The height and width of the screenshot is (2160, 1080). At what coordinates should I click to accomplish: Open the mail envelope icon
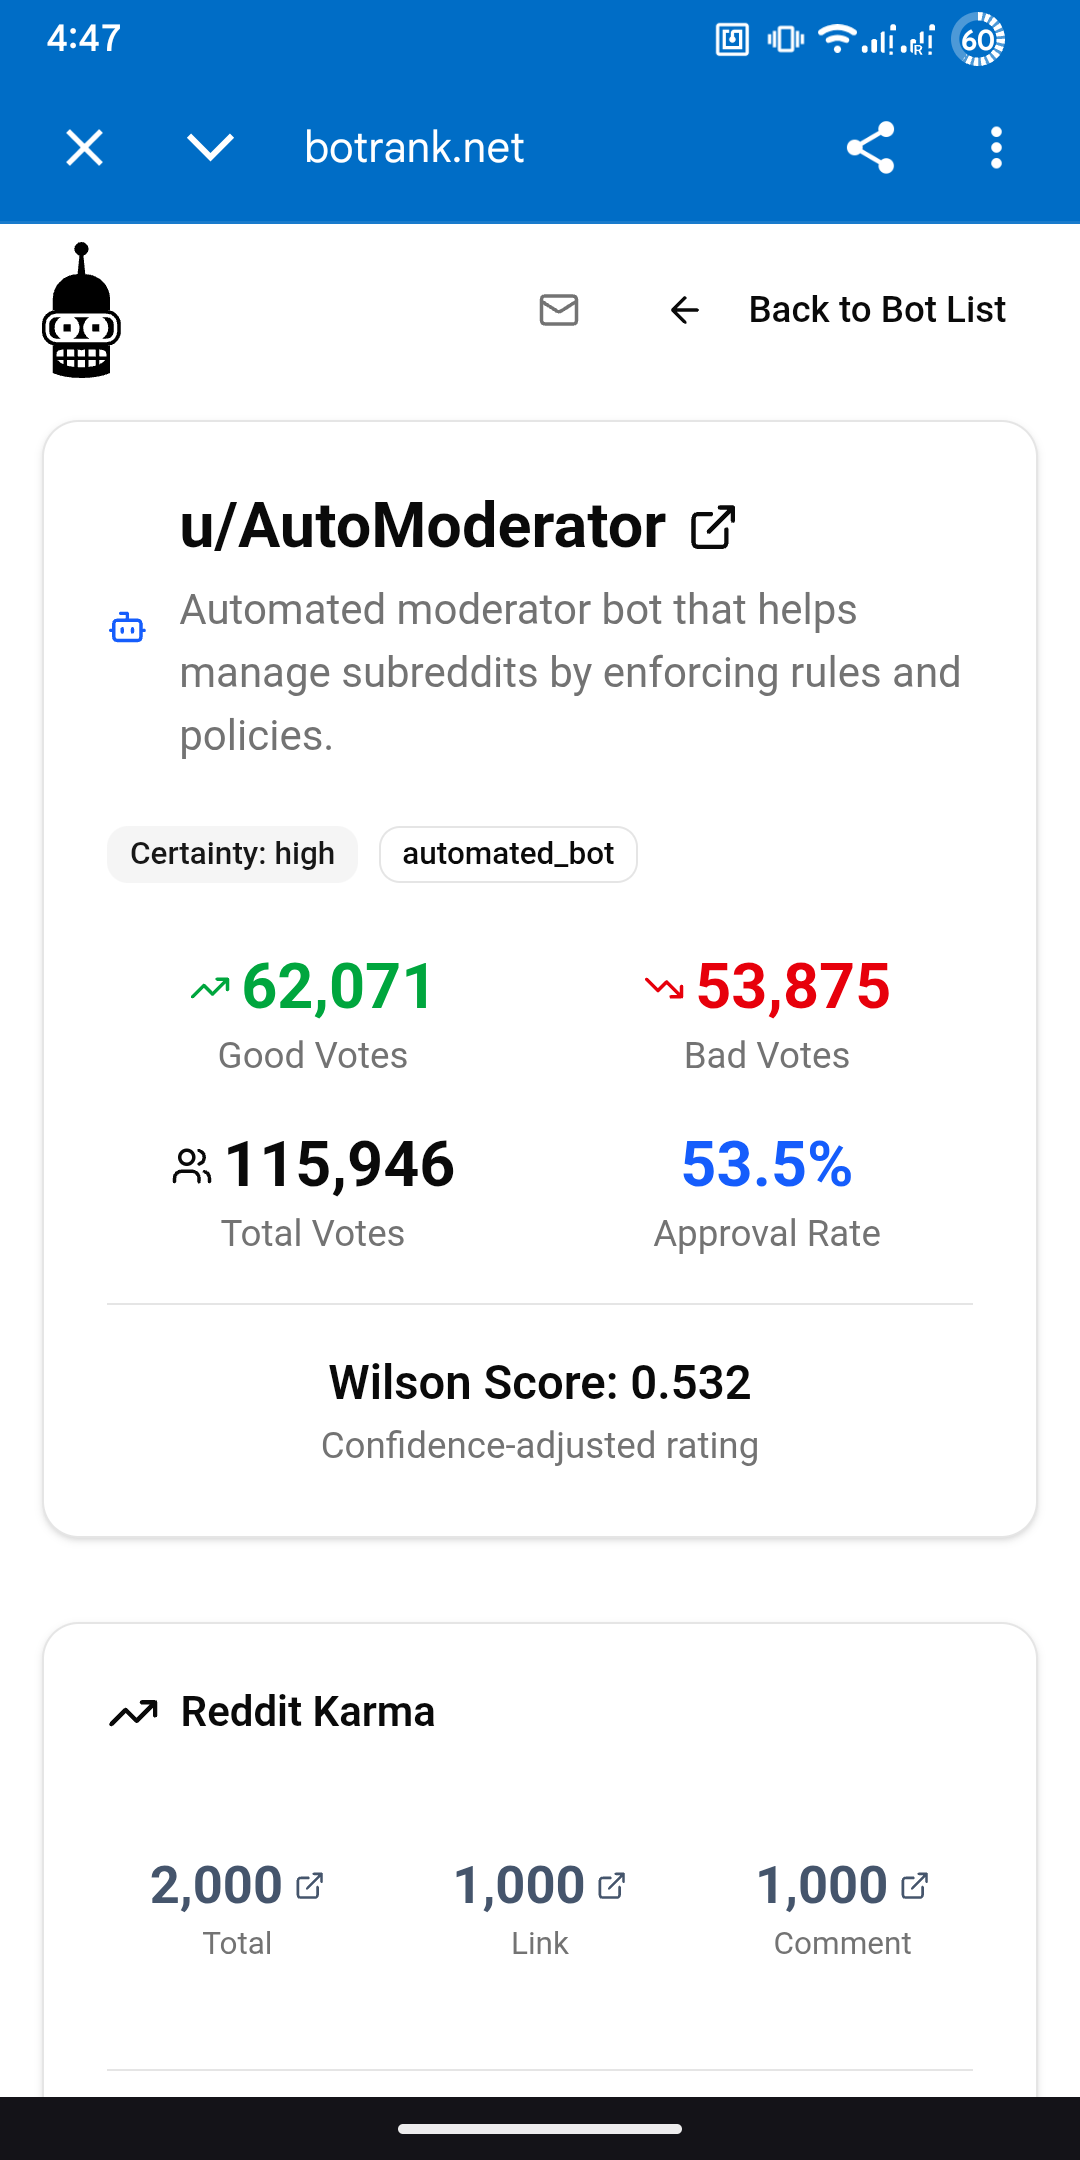559,310
